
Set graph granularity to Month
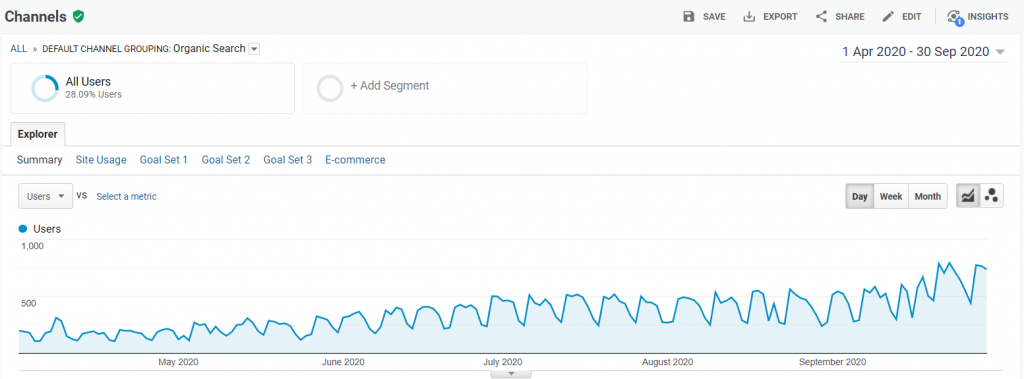[x=927, y=196]
